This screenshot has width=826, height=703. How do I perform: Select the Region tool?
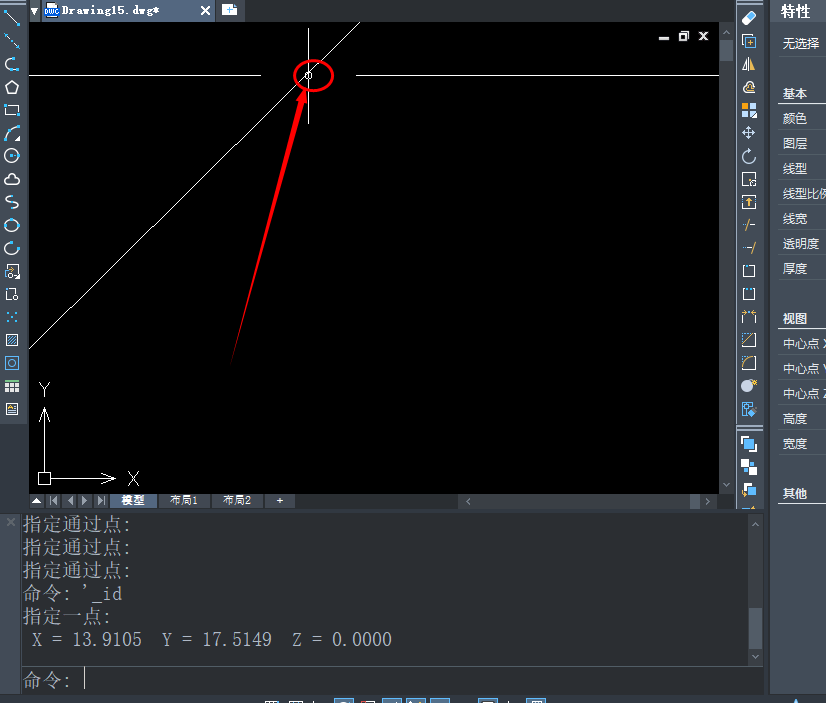[12, 363]
